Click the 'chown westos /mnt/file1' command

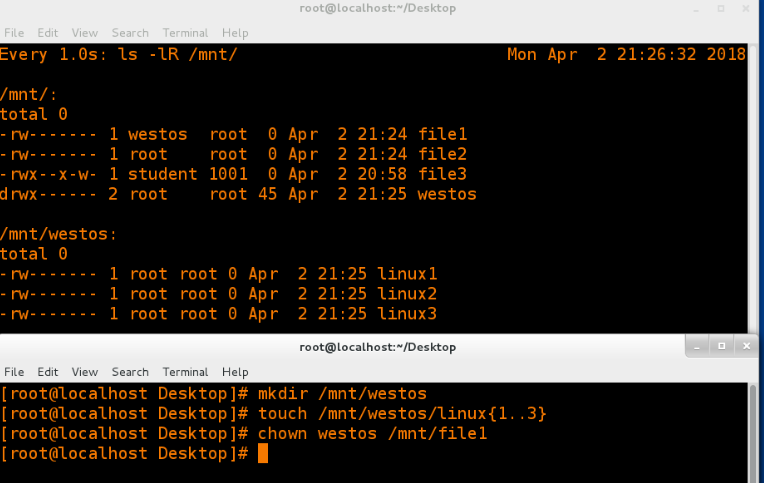[373, 433]
